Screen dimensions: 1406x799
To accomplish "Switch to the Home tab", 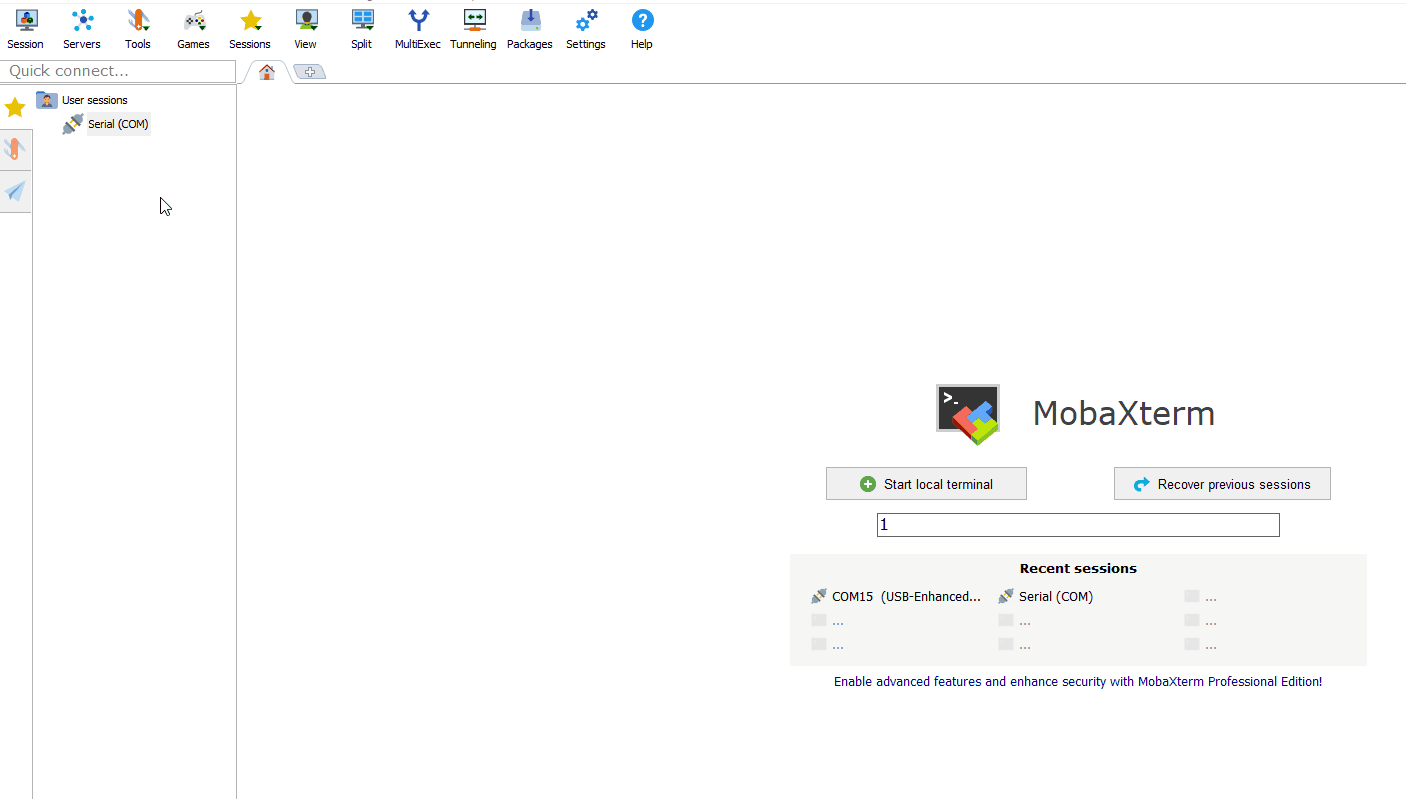I will pyautogui.click(x=267, y=72).
